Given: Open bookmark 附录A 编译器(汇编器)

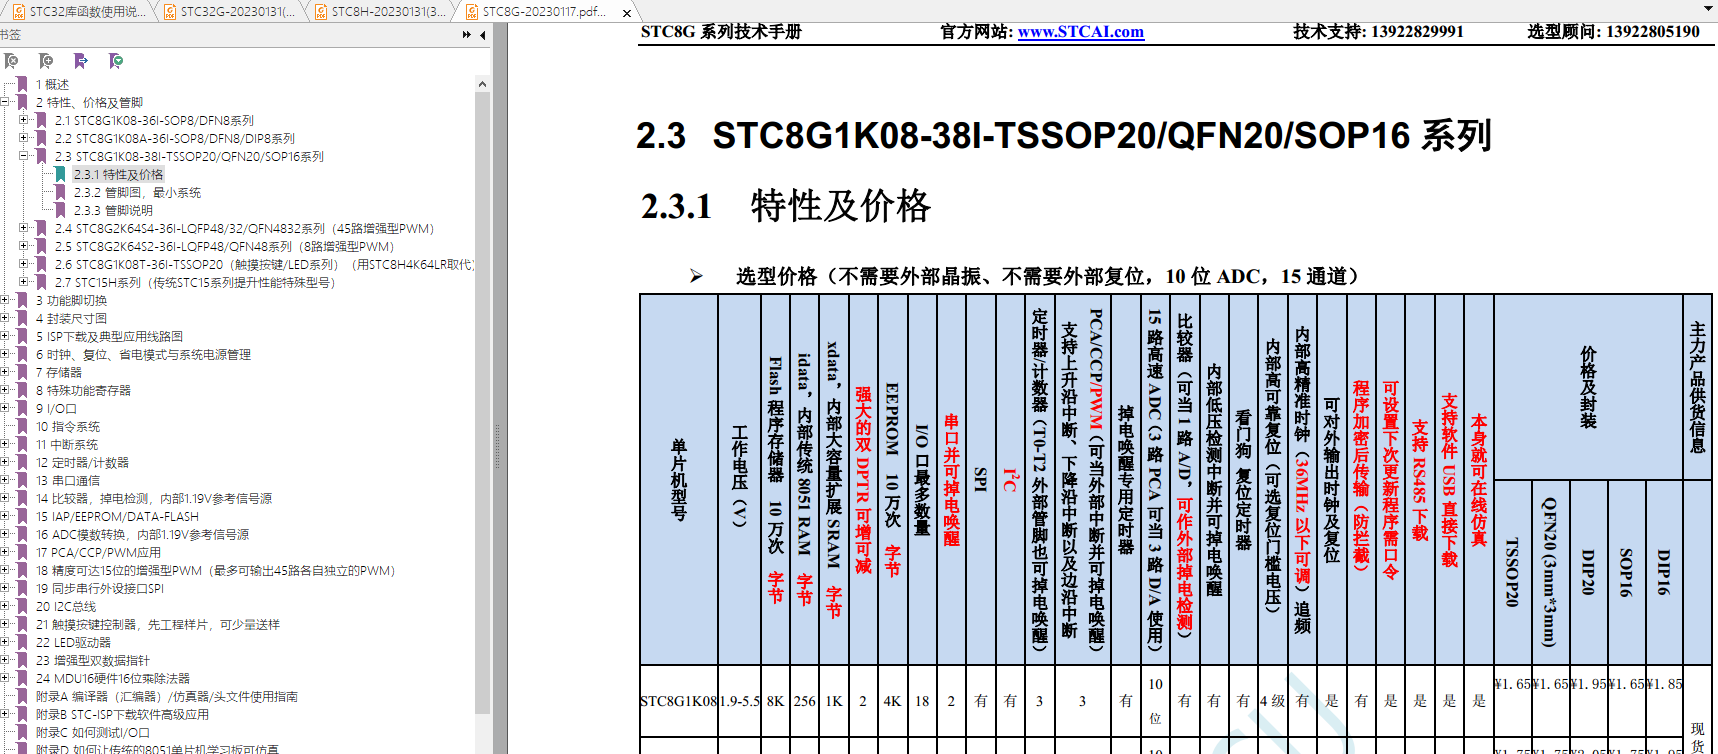Looking at the screenshot, I should (x=167, y=696).
